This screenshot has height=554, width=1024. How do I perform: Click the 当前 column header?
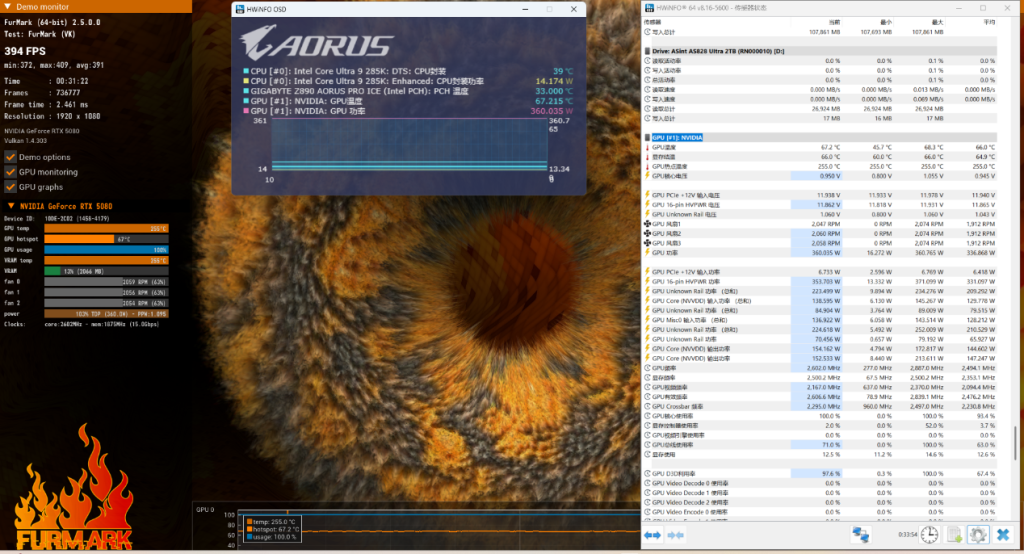833,21
